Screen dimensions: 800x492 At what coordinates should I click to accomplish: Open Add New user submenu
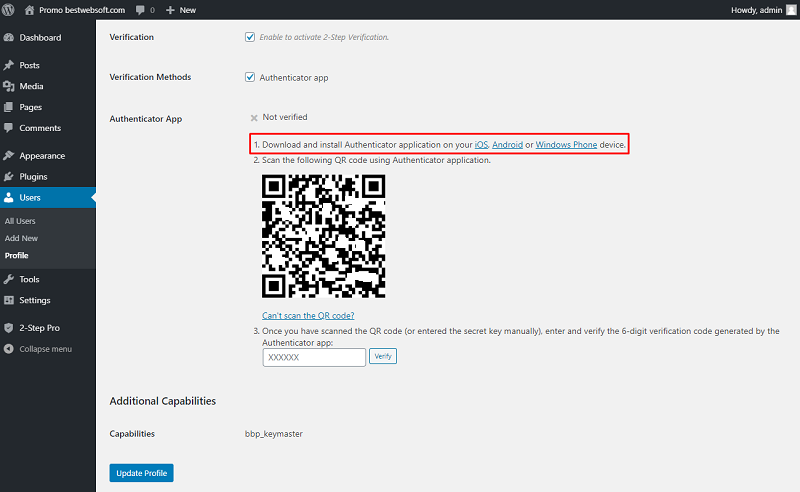[x=21, y=238]
